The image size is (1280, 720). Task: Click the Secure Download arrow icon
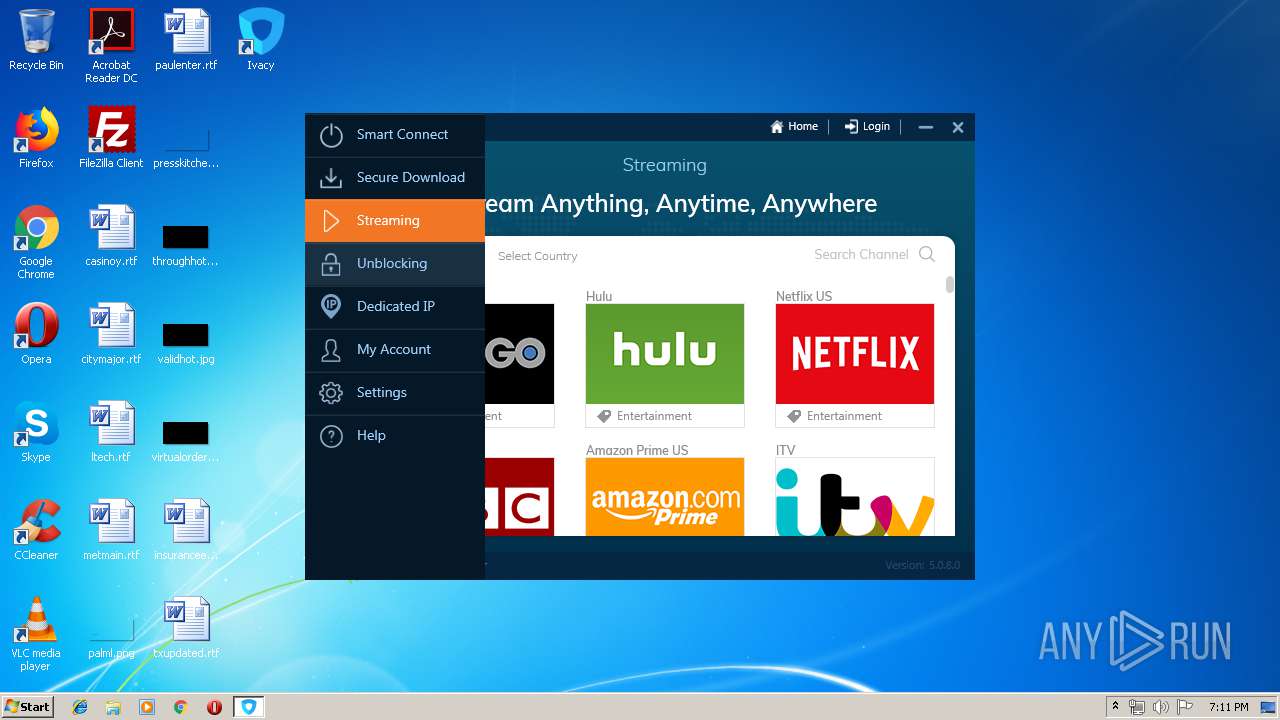click(x=331, y=178)
